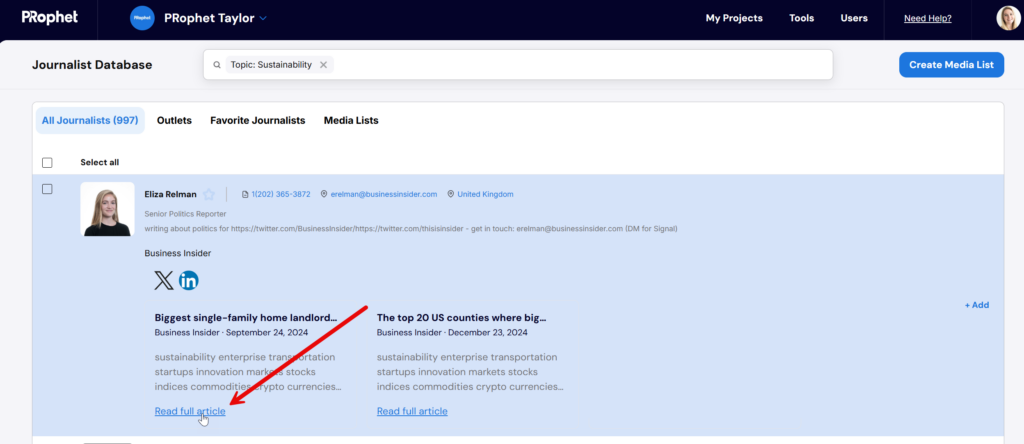Select the All Journalists (997) tab
This screenshot has width=1024, height=444.
90,121
